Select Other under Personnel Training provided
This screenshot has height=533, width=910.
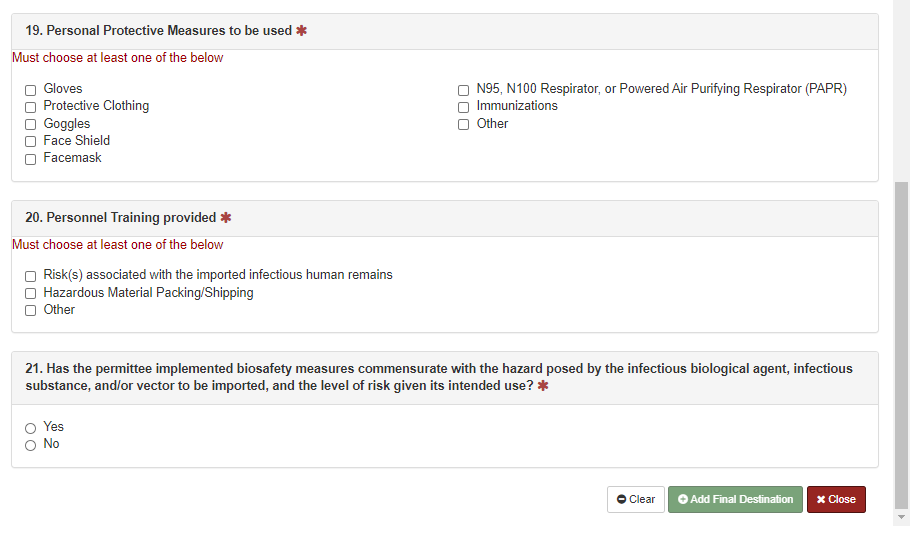(x=31, y=311)
